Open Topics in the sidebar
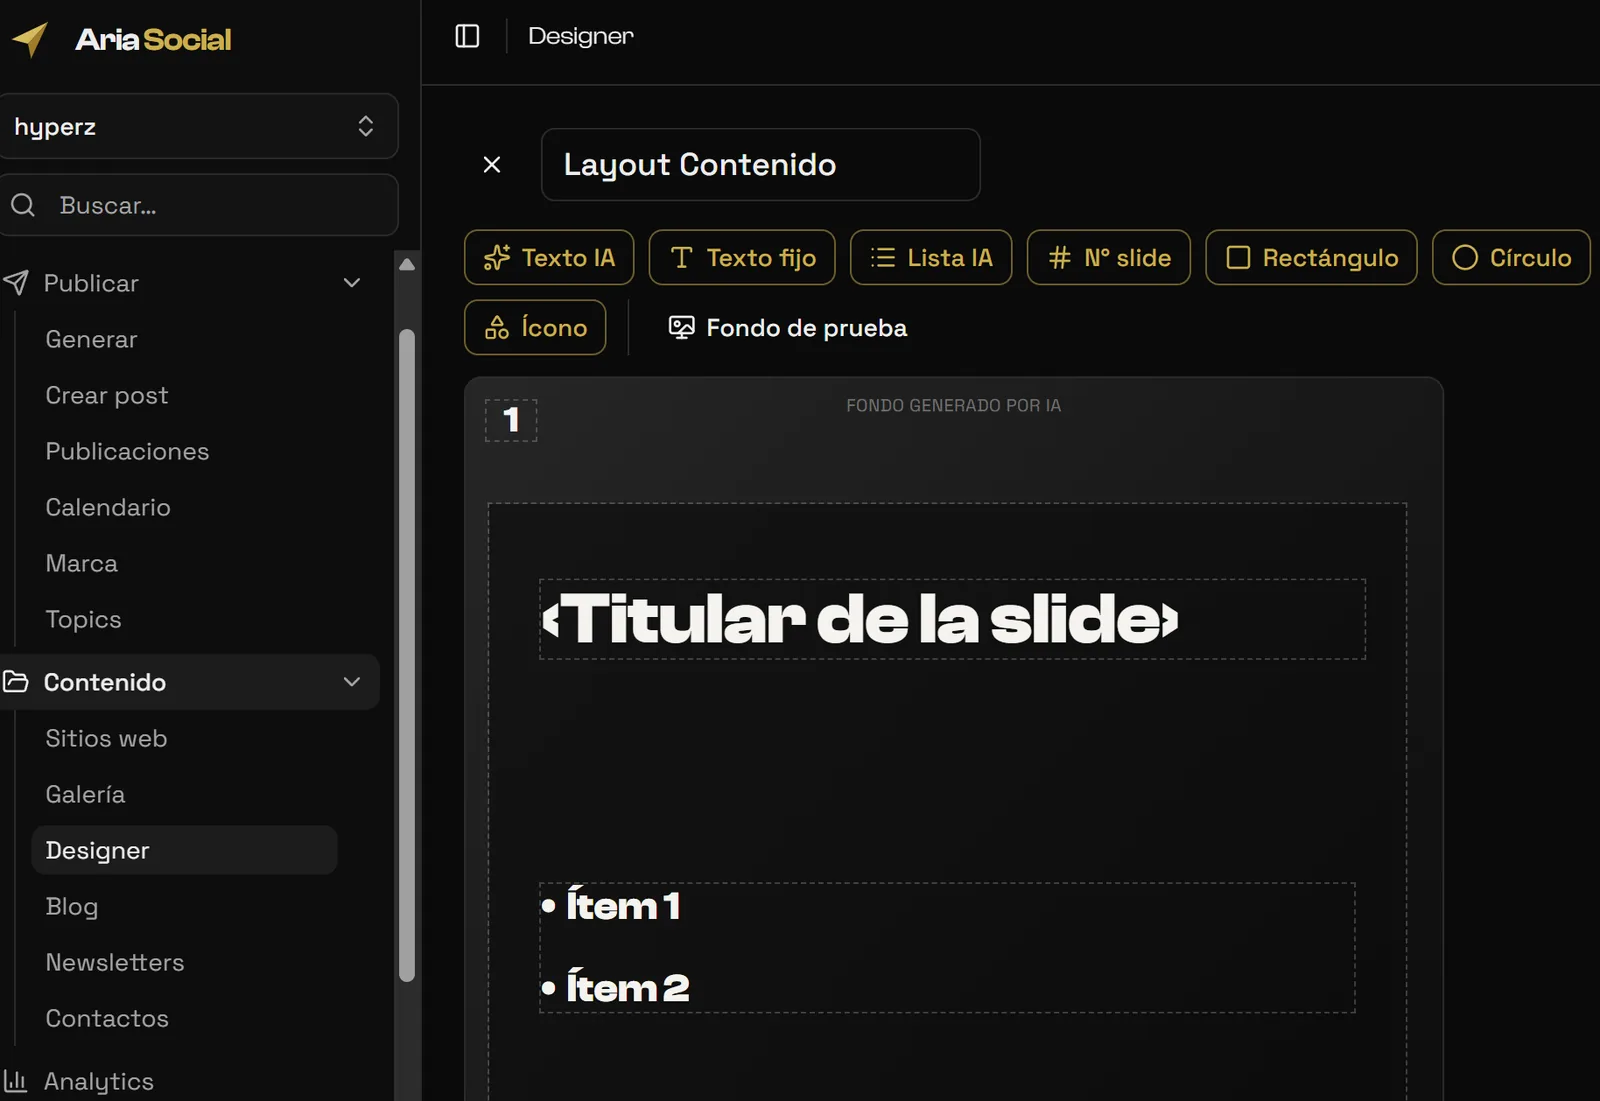Image resolution: width=1600 pixels, height=1101 pixels. (83, 619)
